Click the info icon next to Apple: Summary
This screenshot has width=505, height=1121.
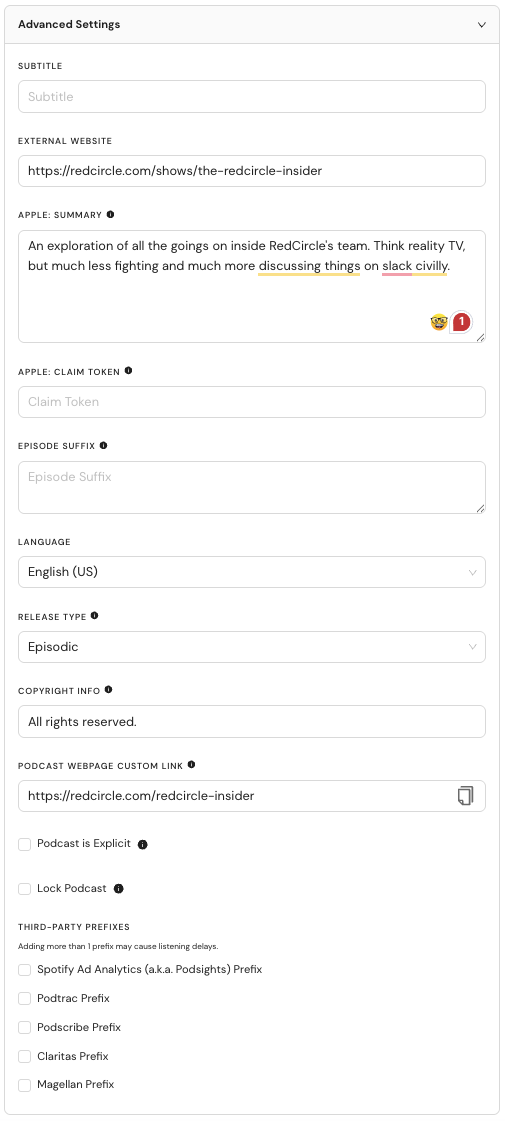[x=110, y=214]
